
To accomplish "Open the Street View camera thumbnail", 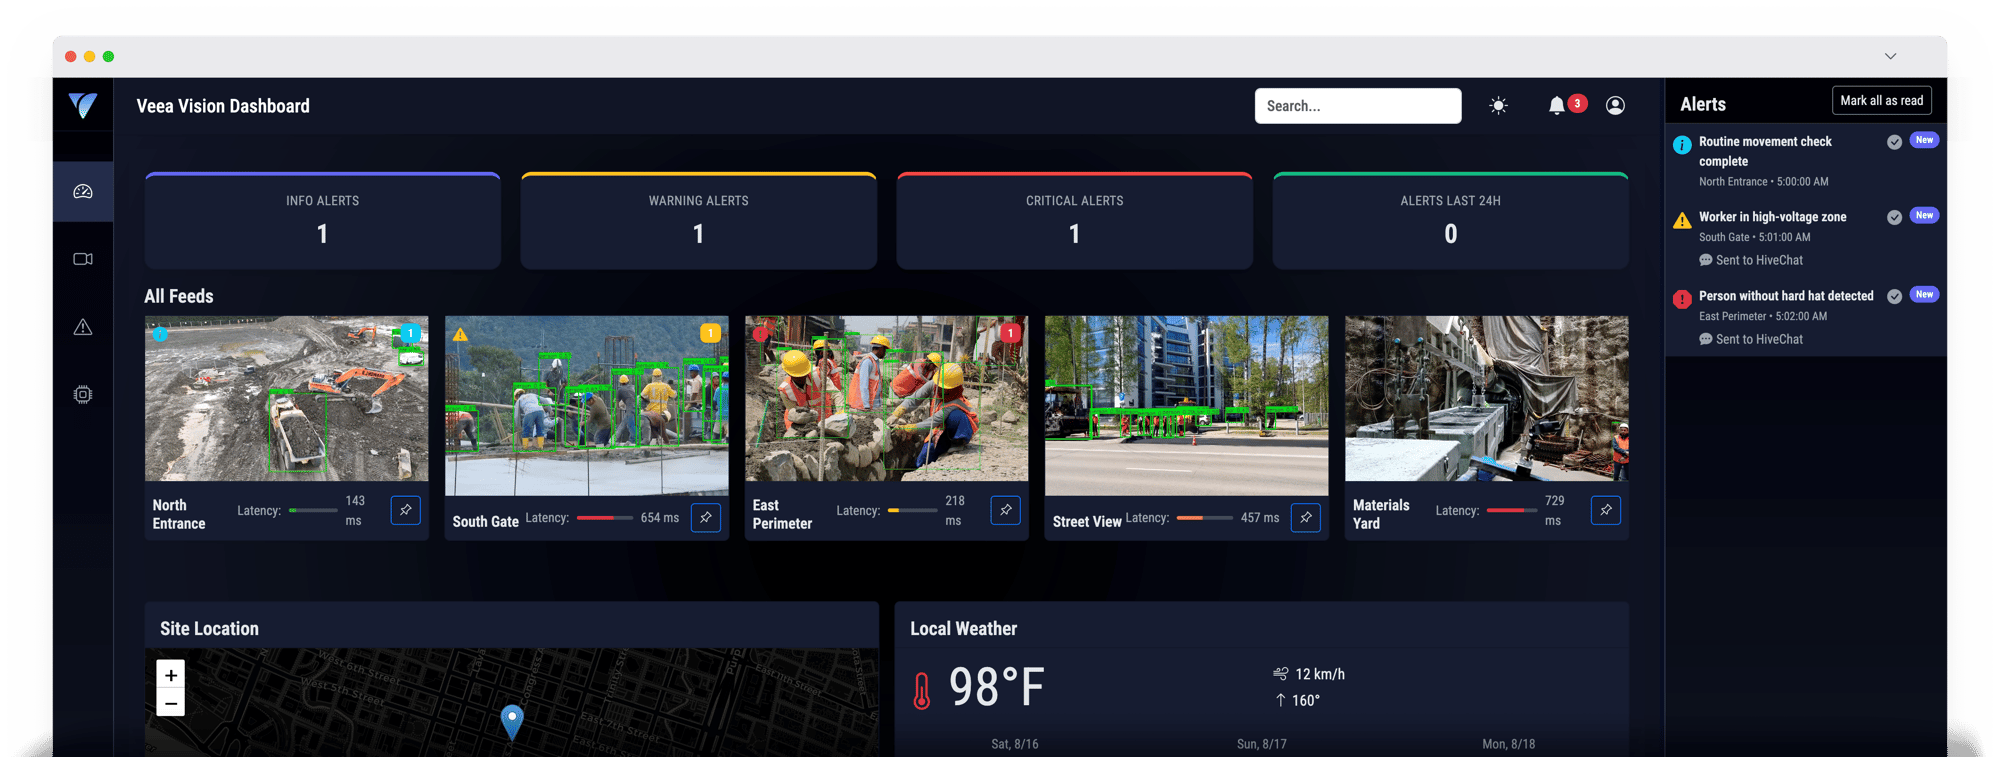I will pos(1186,405).
